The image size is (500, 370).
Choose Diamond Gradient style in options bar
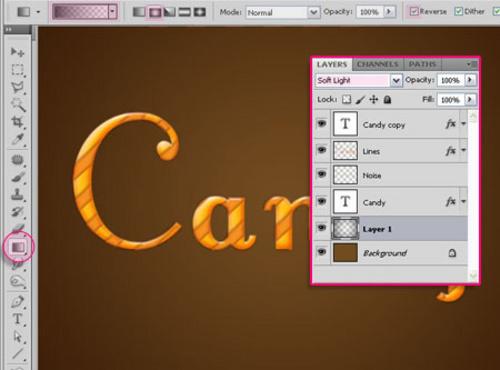200,12
